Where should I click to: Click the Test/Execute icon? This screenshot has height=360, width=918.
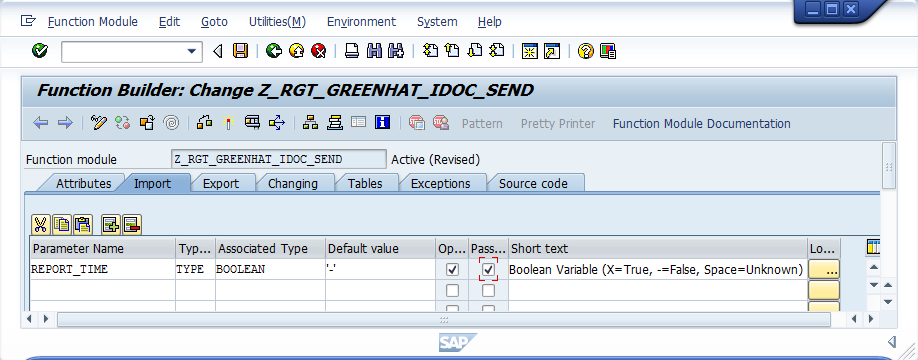click(x=252, y=122)
